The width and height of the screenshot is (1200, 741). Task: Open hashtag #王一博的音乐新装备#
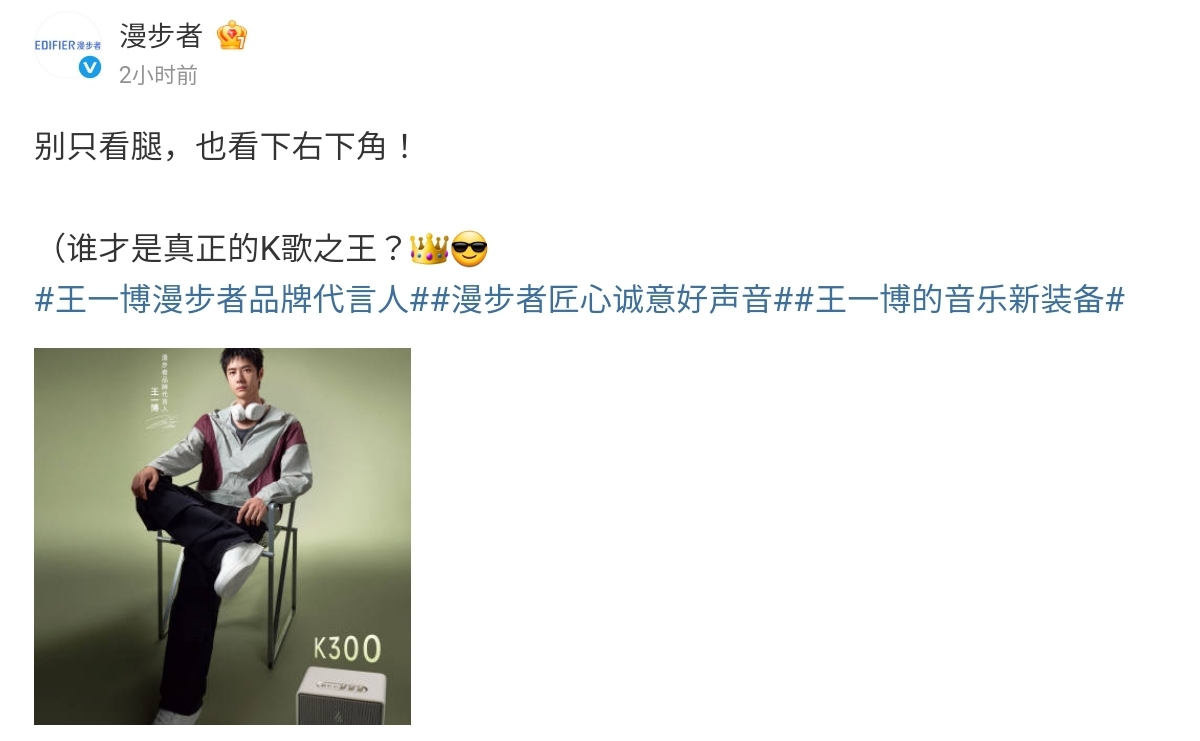(960, 300)
